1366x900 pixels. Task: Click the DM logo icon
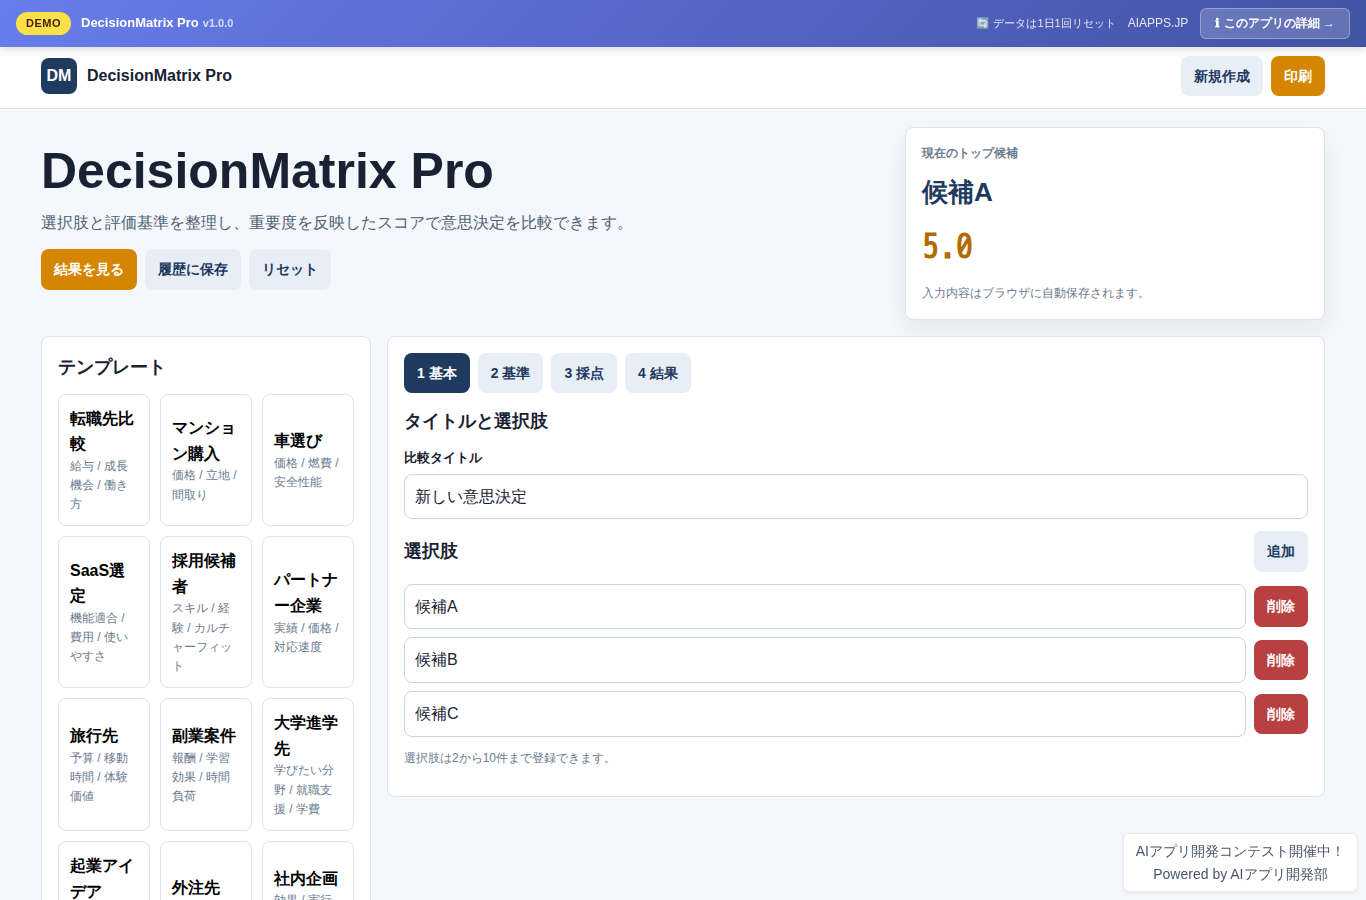coord(59,76)
